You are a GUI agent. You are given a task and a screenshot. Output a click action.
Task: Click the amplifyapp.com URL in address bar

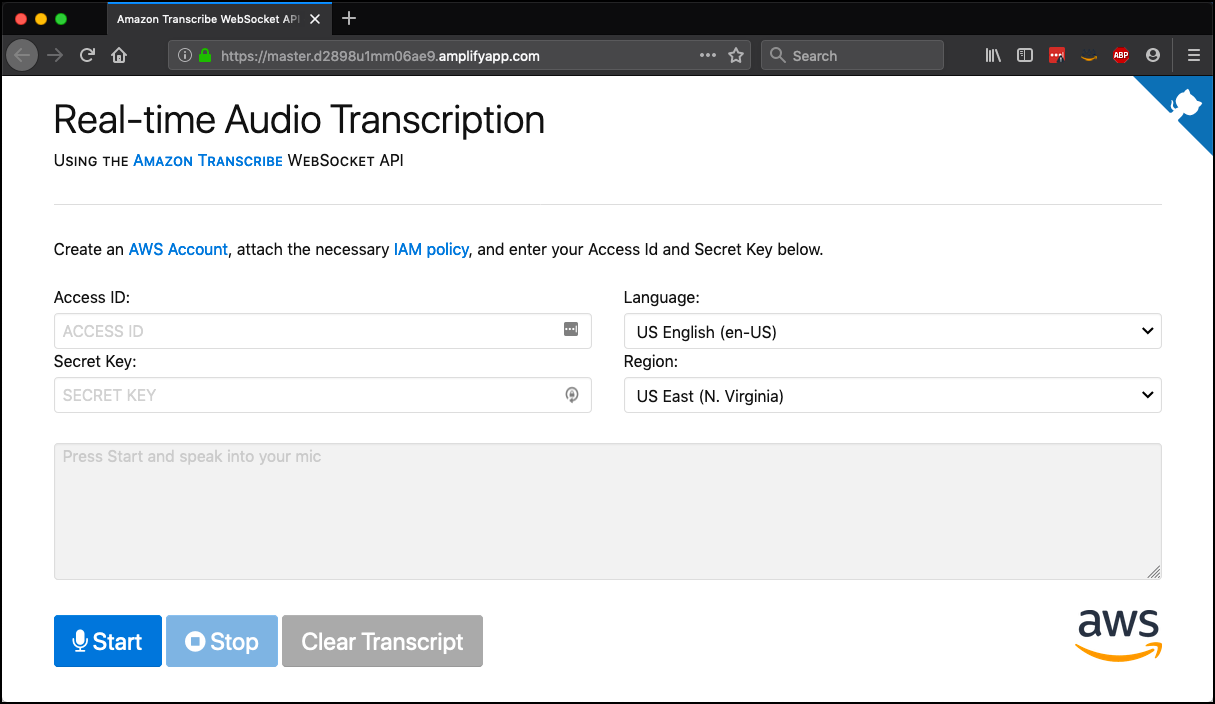[x=380, y=56]
